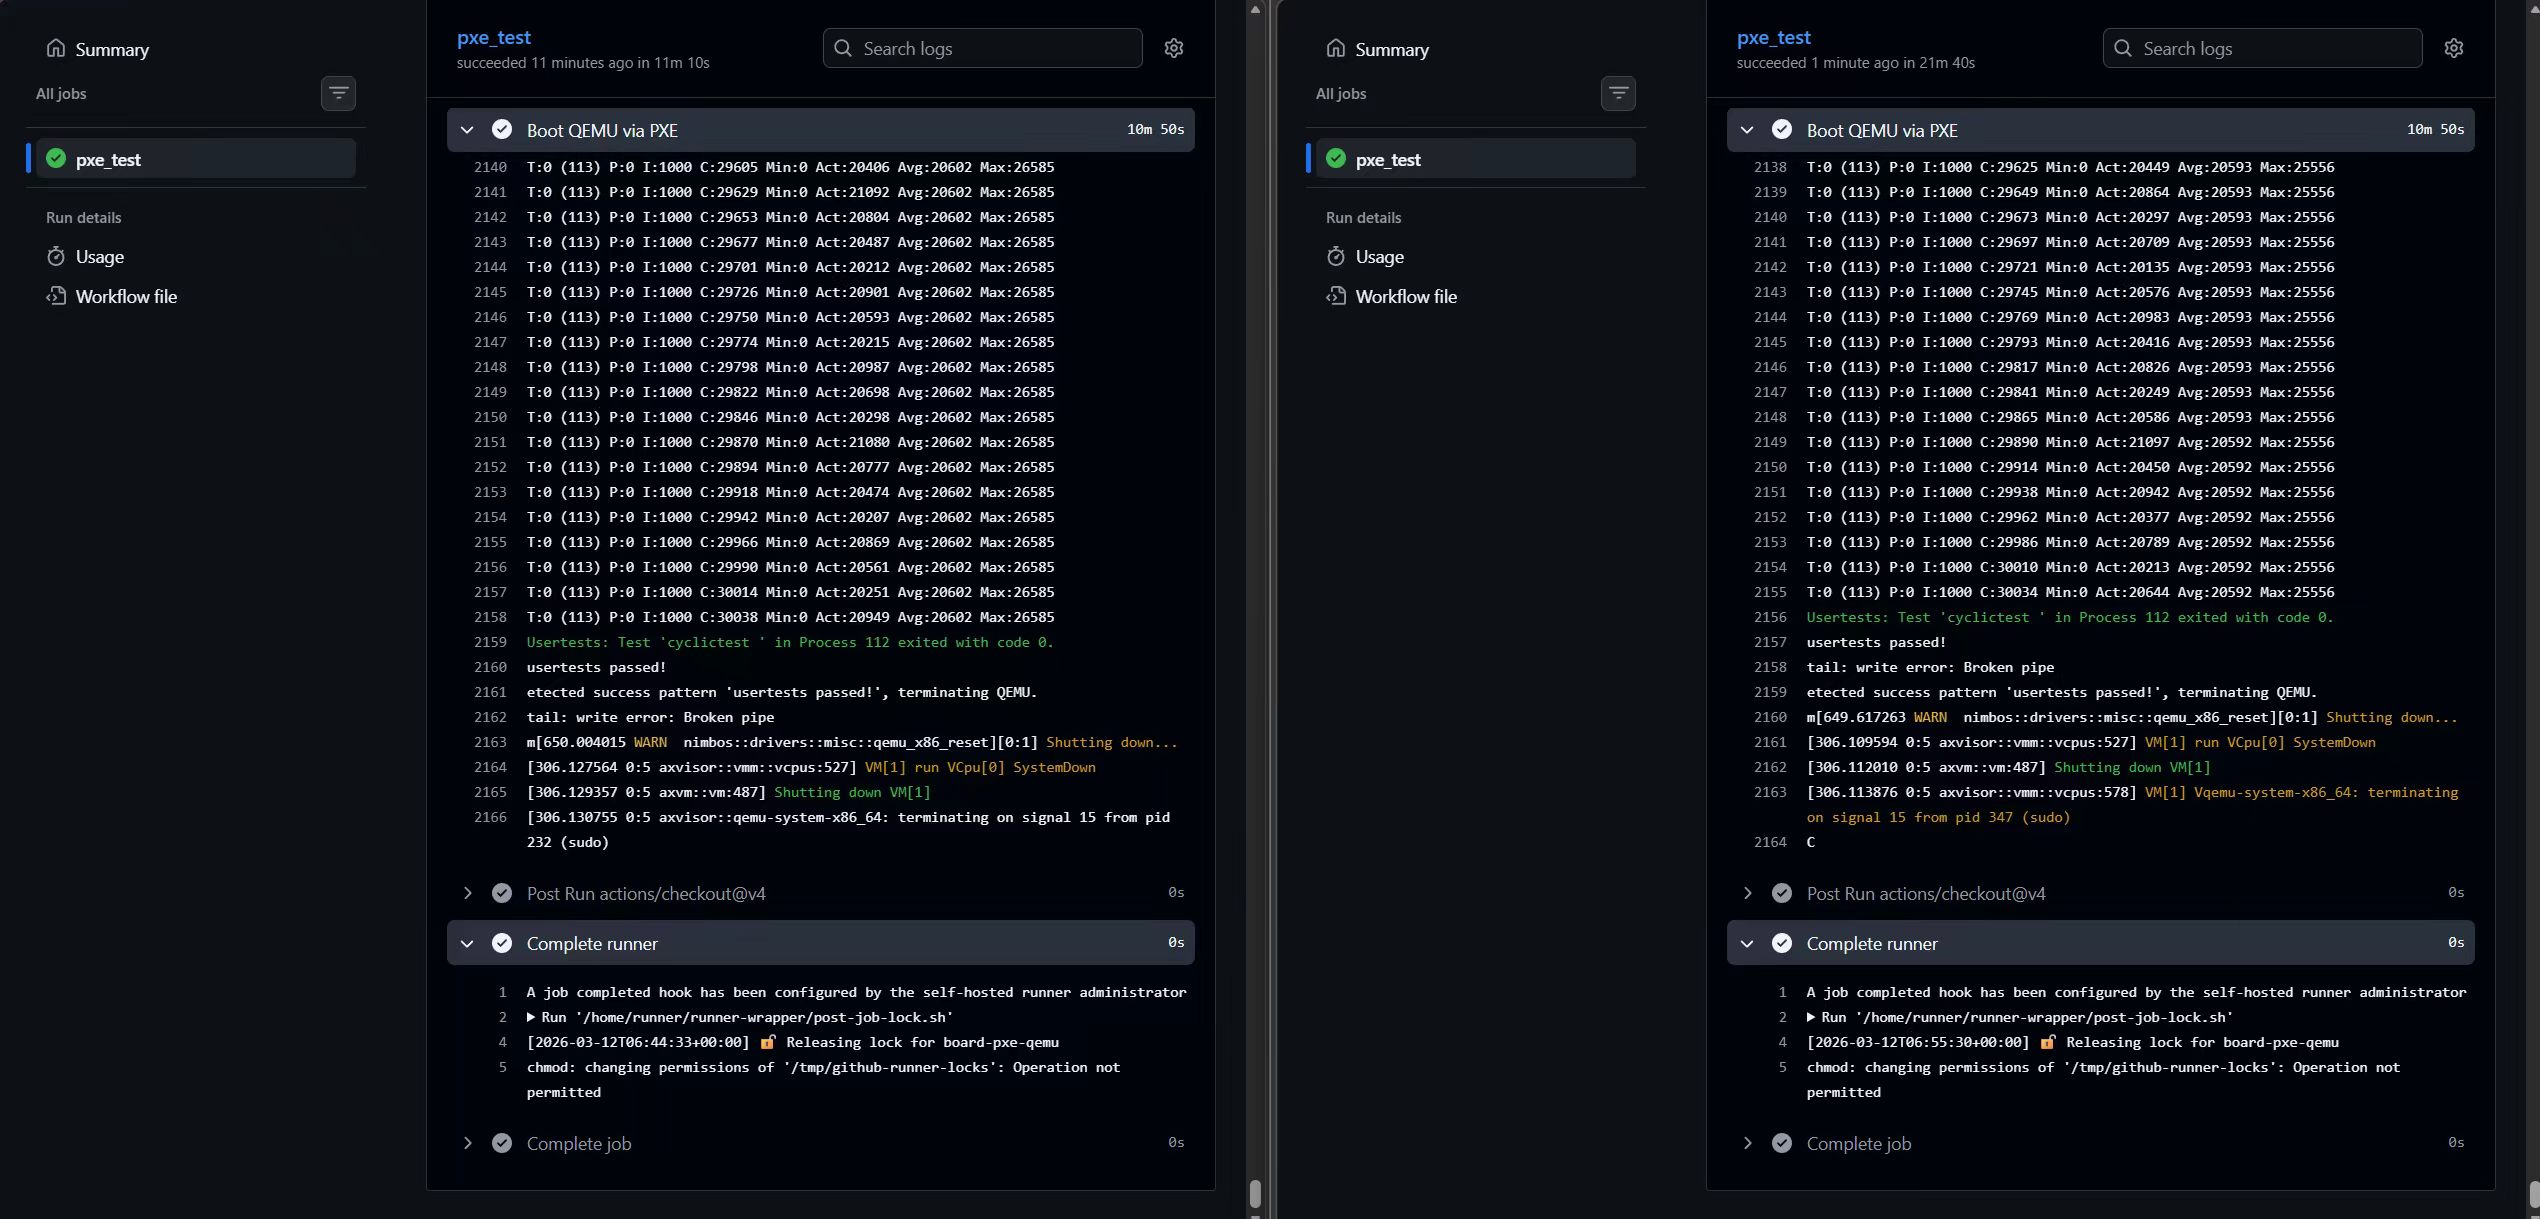The width and height of the screenshot is (2540, 1219).
Task: Expand Run post-job-lock.sh triangle in left log
Action: click(x=531, y=1017)
